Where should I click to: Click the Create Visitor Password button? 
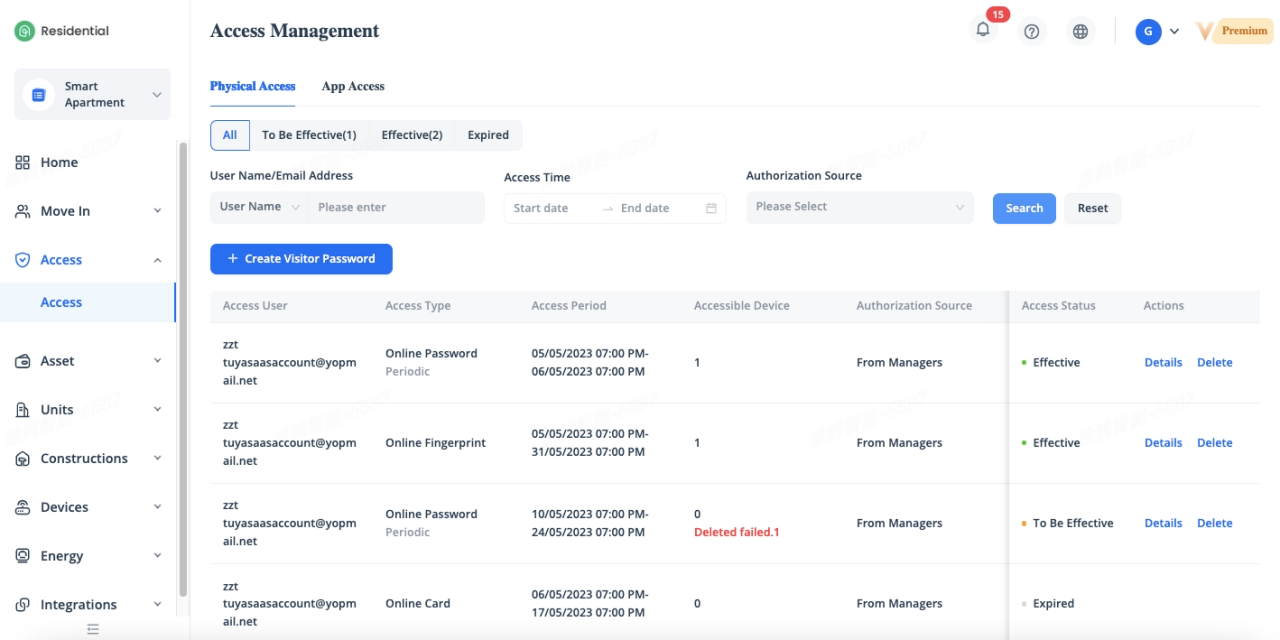point(301,259)
